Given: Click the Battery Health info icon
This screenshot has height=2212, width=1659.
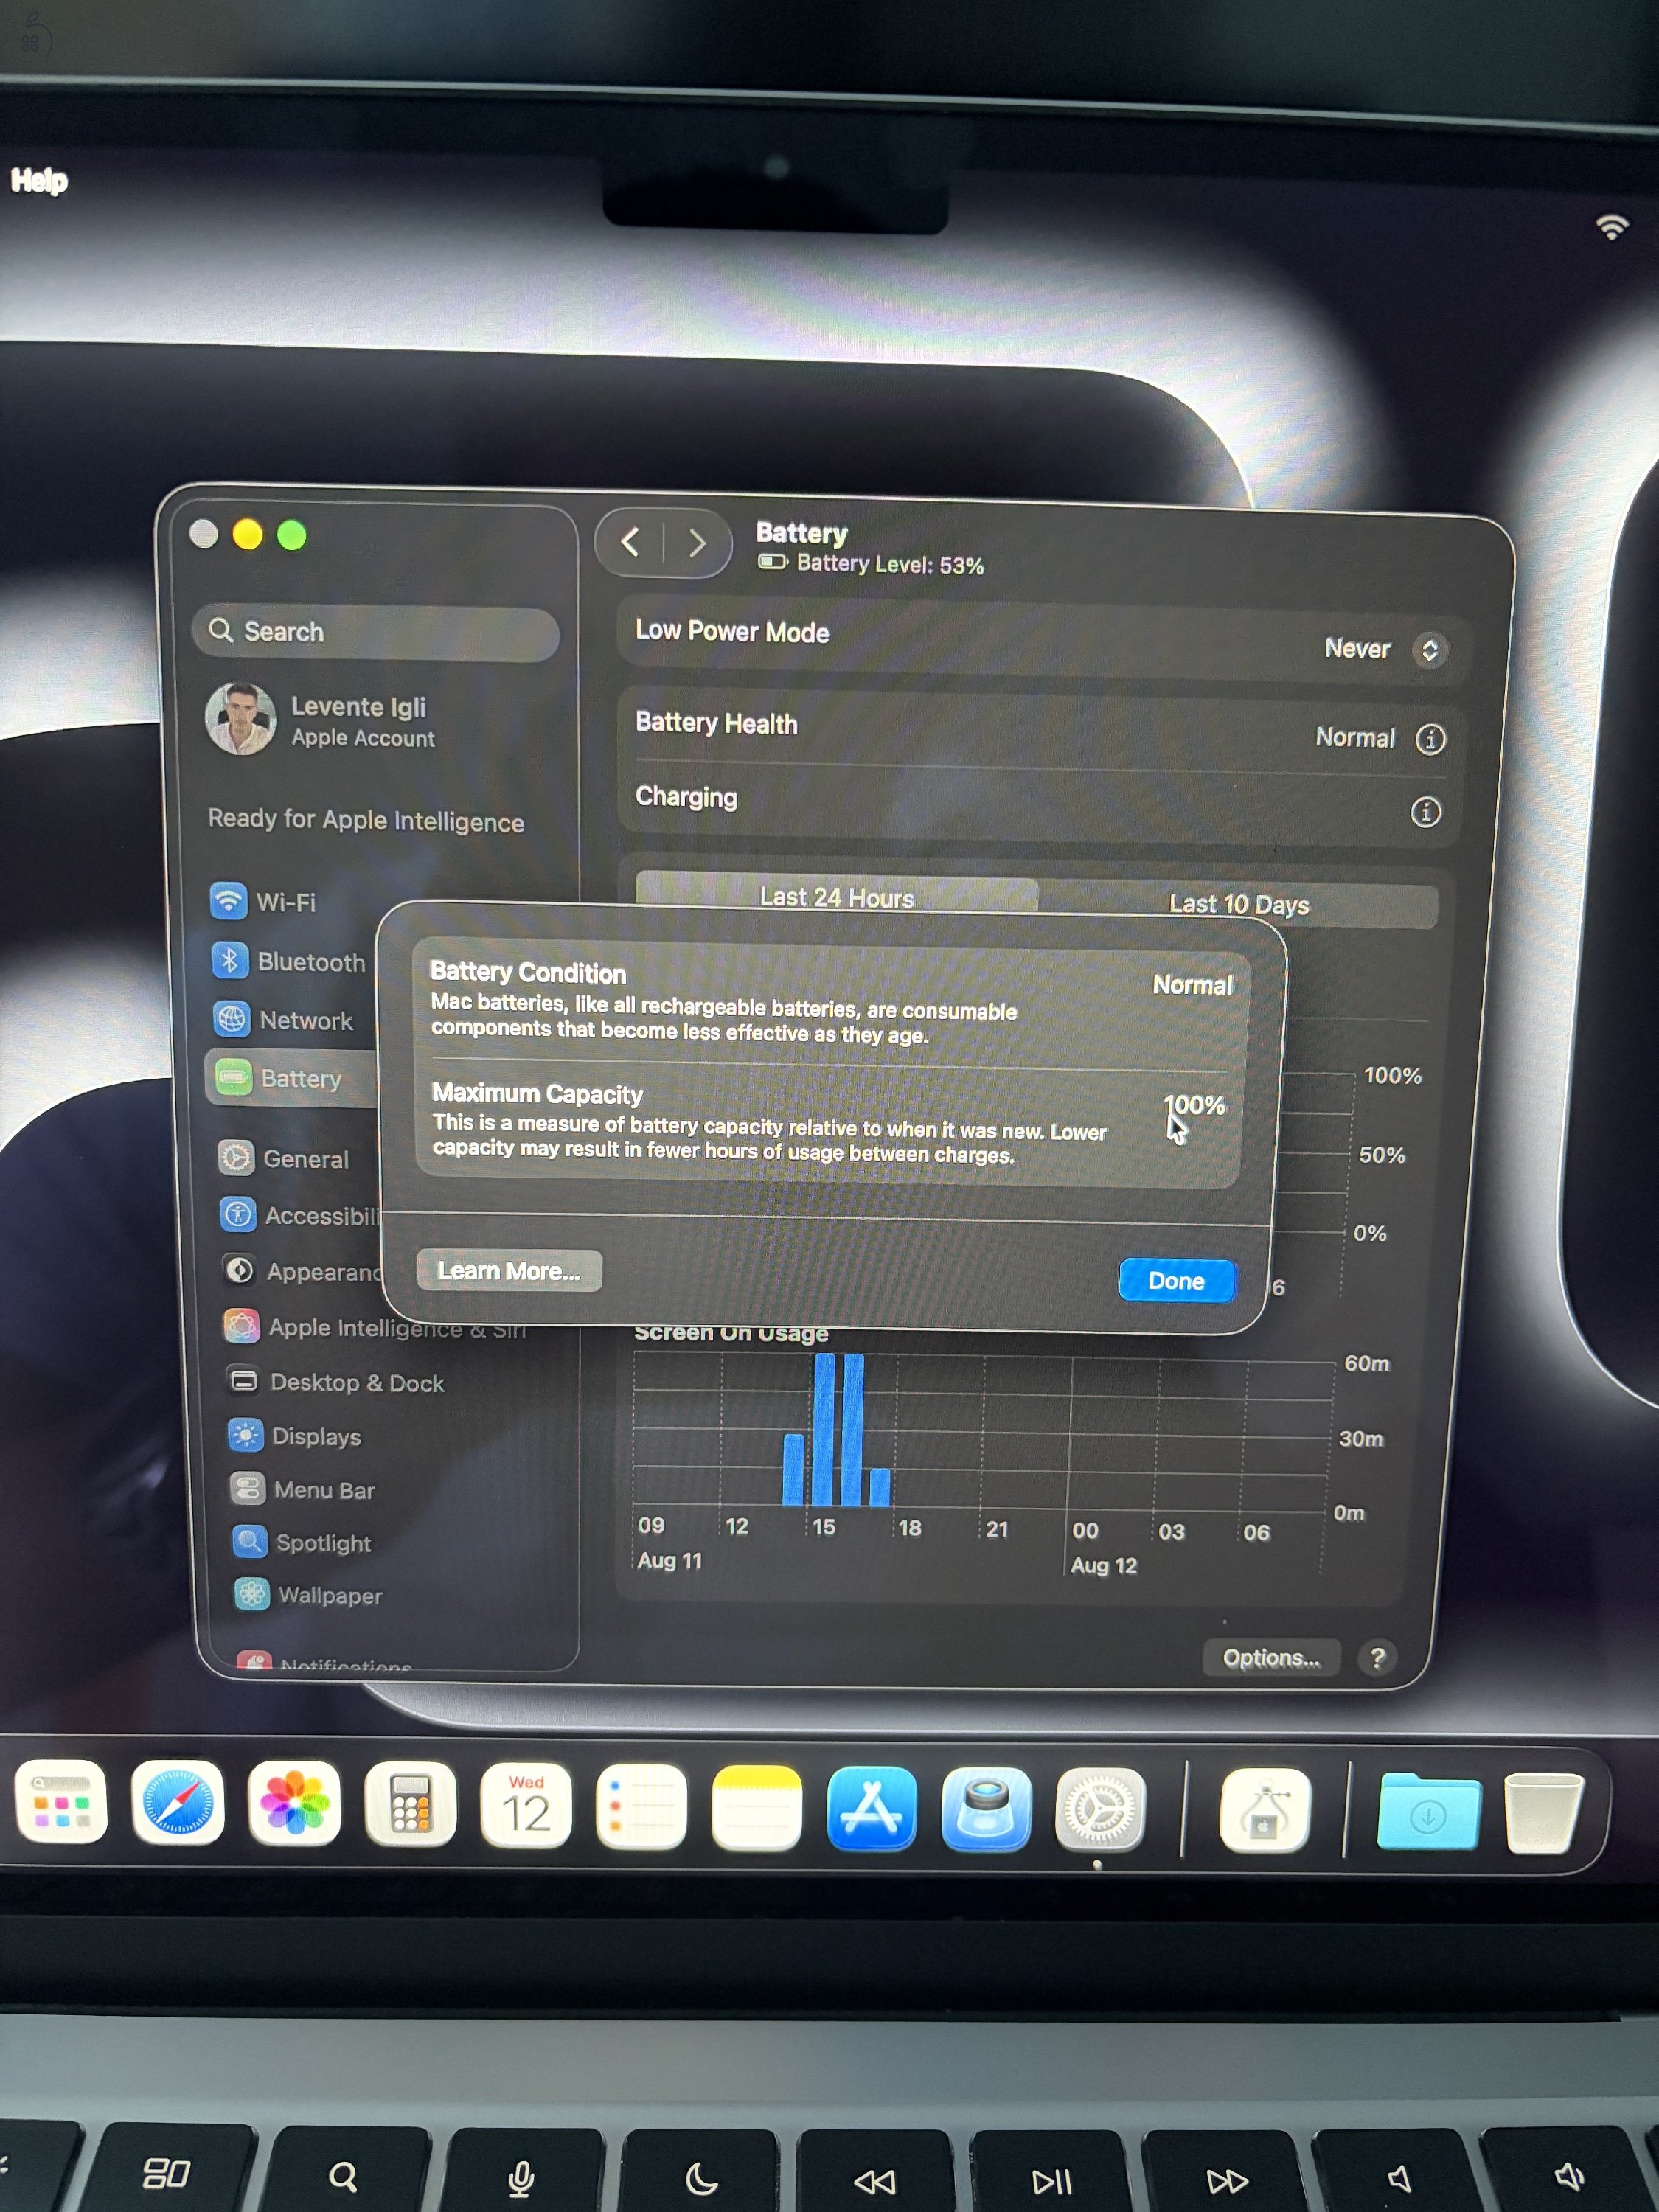Looking at the screenshot, I should tap(1430, 739).
